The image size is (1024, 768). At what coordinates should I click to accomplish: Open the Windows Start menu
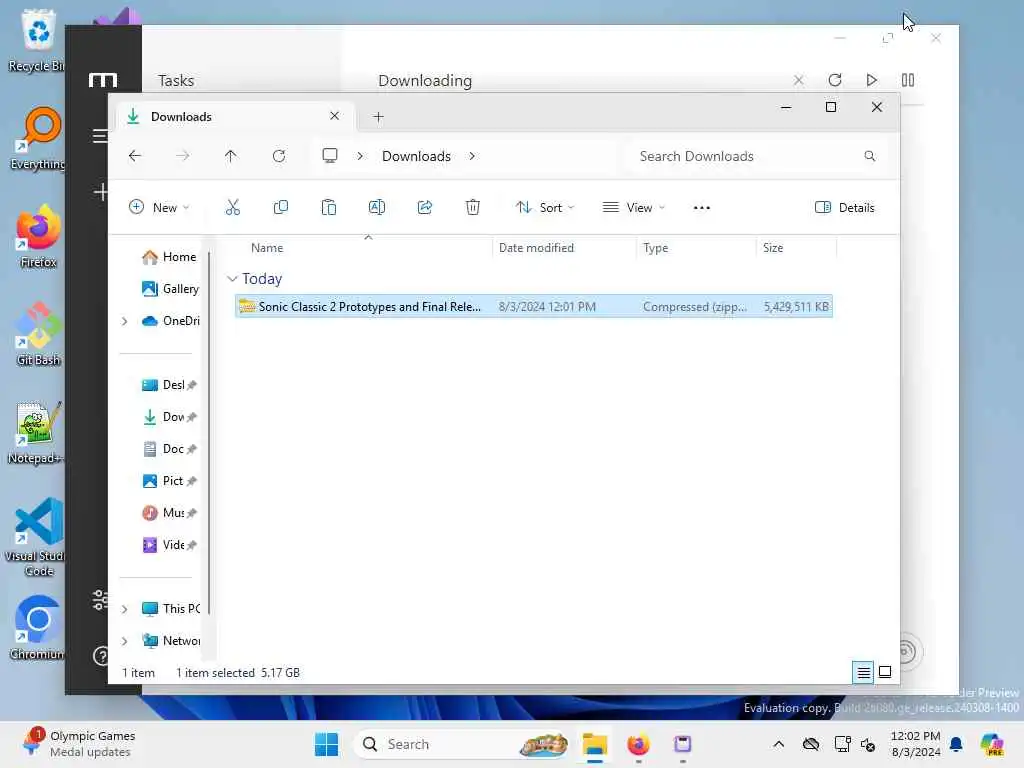[x=326, y=744]
